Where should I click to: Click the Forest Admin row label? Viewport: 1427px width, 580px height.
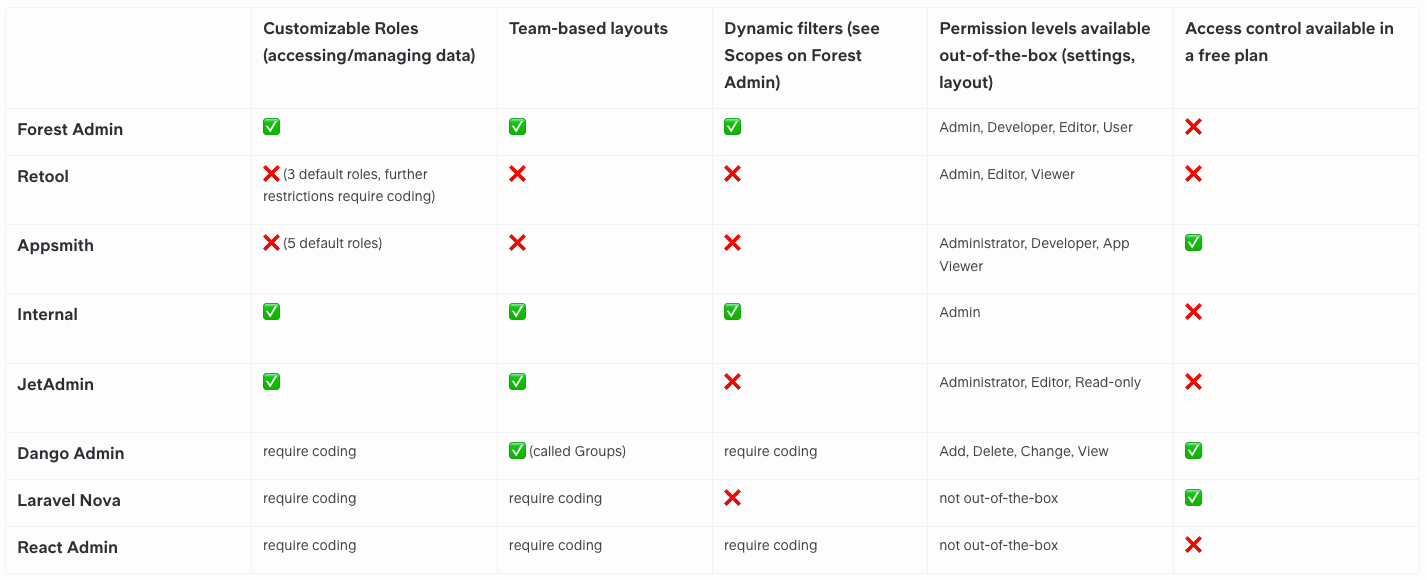(x=70, y=129)
